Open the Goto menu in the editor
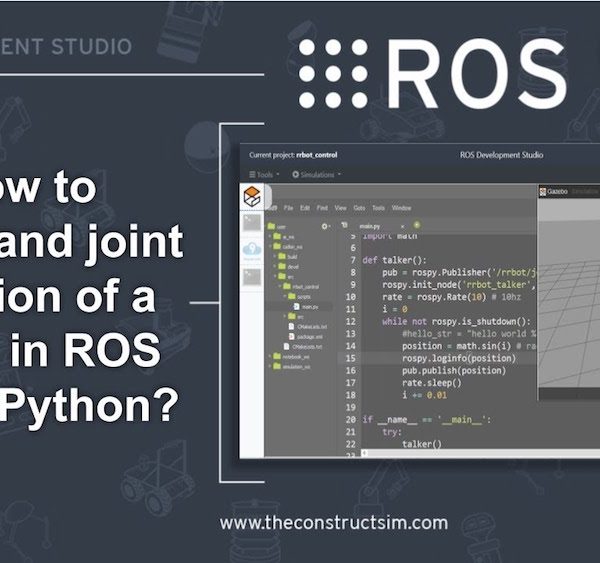This screenshot has height=563, width=600. tap(359, 208)
